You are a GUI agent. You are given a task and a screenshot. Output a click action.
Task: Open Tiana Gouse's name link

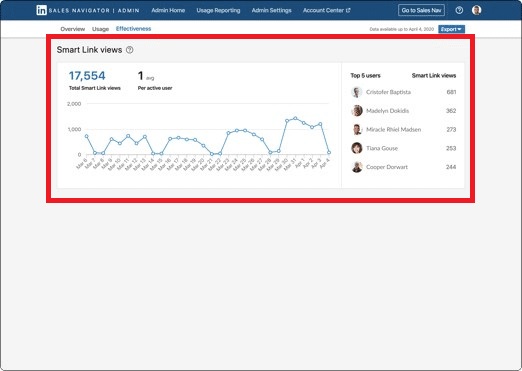pos(382,148)
